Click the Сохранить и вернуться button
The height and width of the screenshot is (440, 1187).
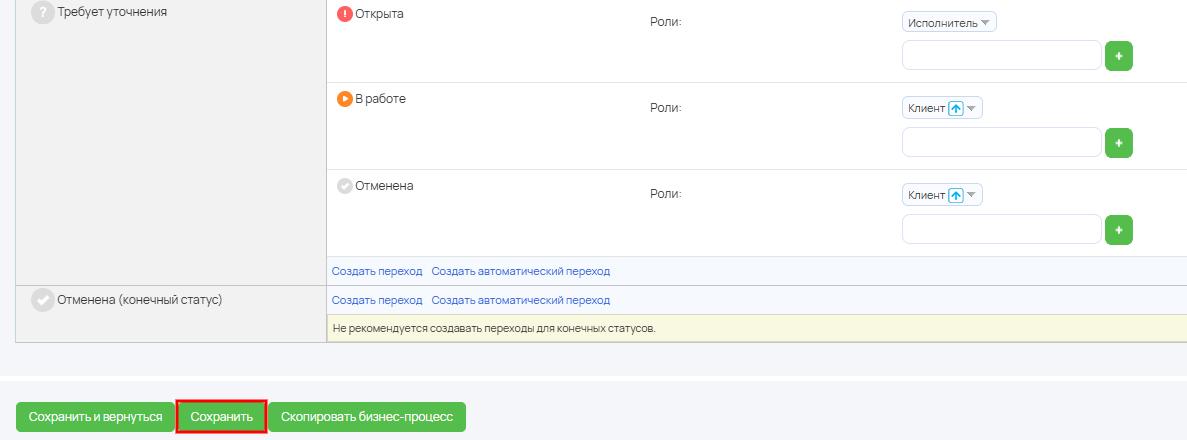95,417
